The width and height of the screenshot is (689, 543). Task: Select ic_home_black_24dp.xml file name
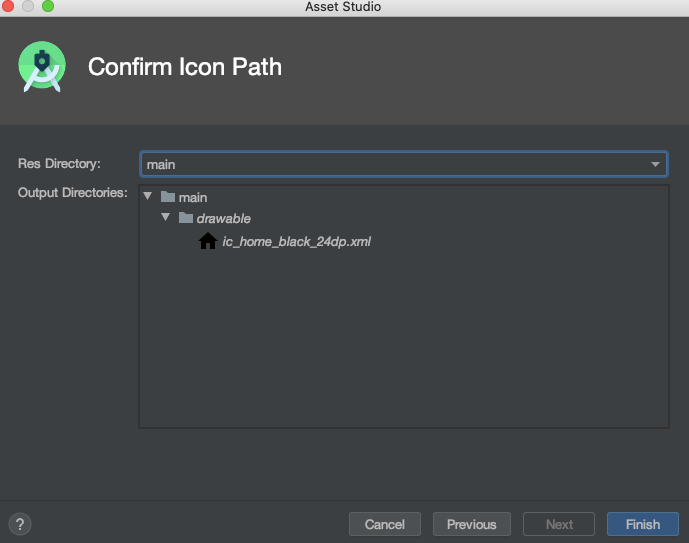[297, 242]
